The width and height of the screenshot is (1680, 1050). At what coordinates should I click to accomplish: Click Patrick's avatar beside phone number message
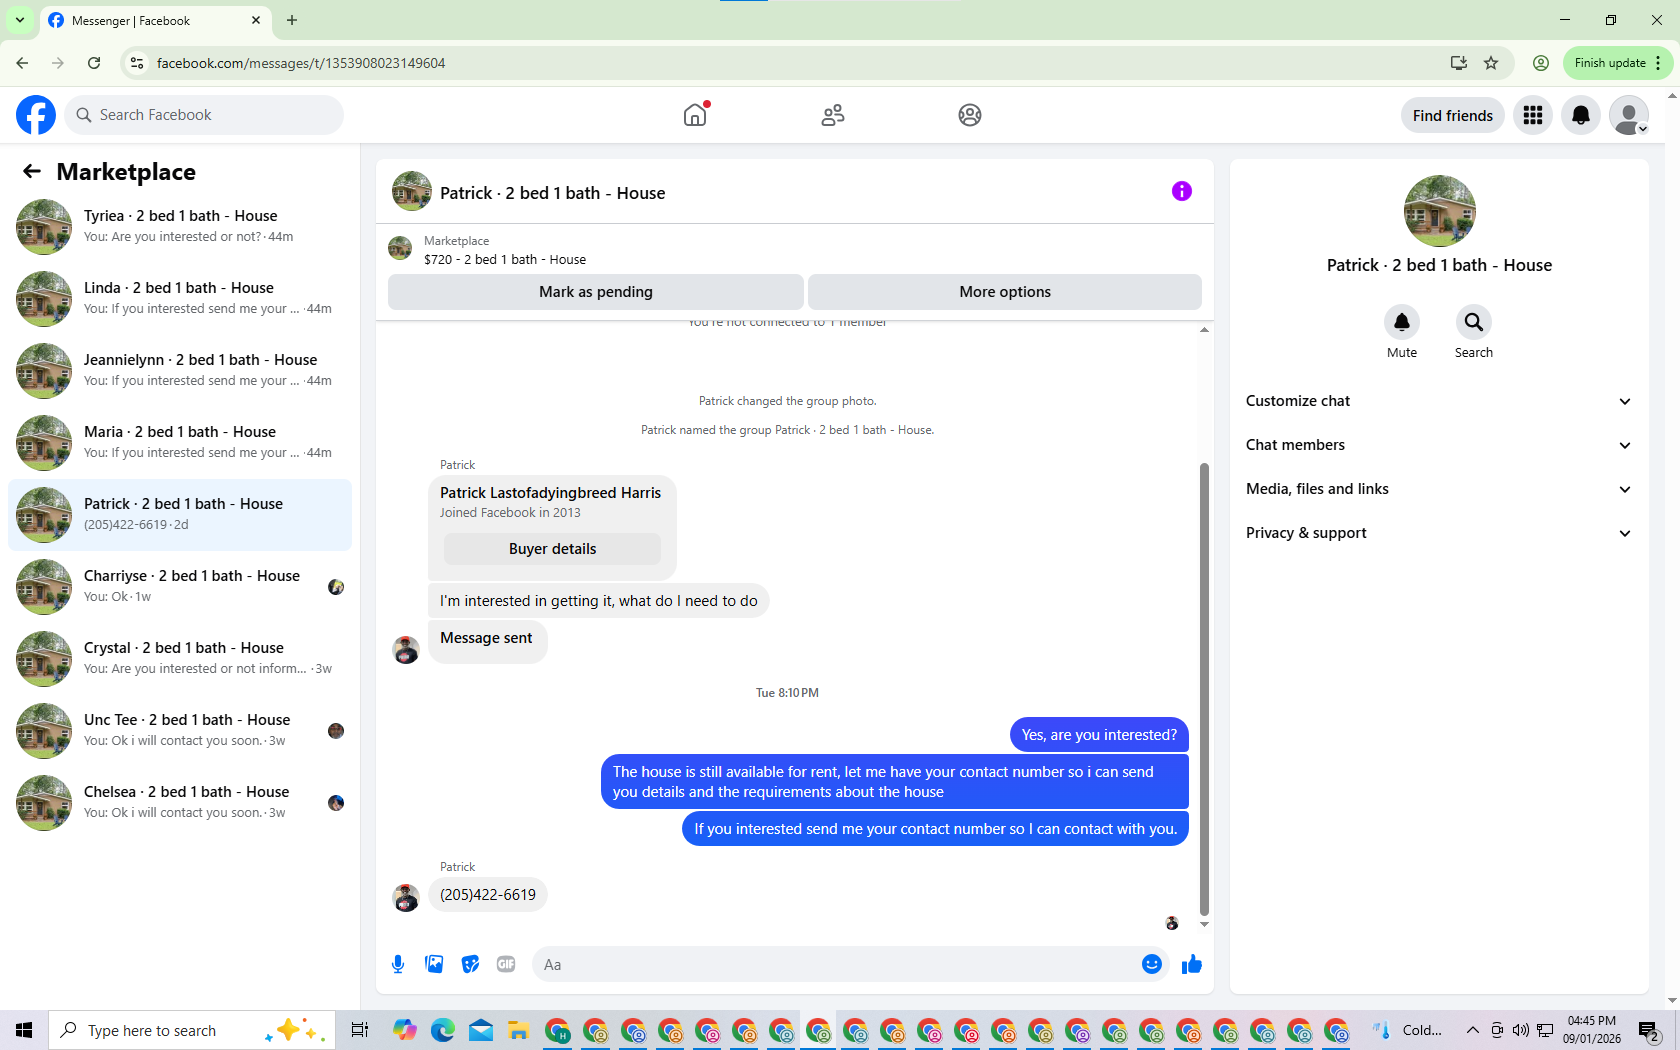405,897
